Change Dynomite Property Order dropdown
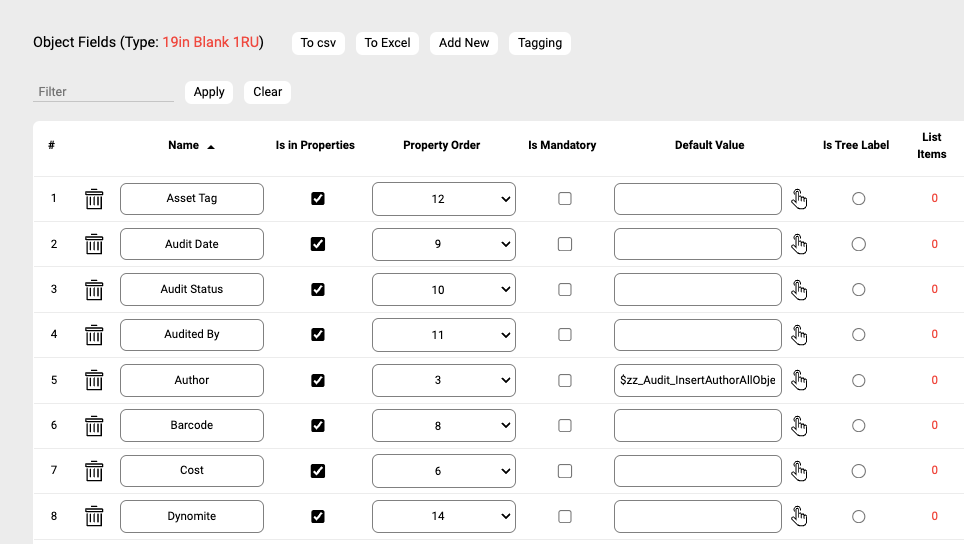Screen dimensions: 964x544 (443, 516)
